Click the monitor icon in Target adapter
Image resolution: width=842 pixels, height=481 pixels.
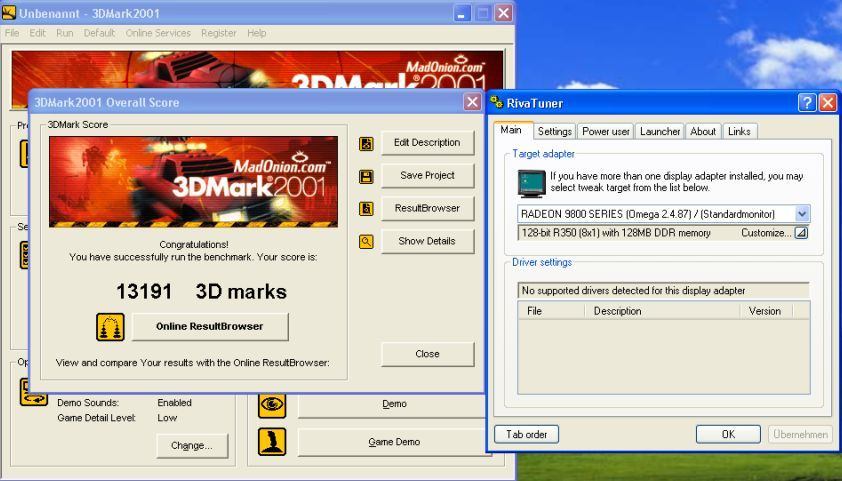coord(532,184)
